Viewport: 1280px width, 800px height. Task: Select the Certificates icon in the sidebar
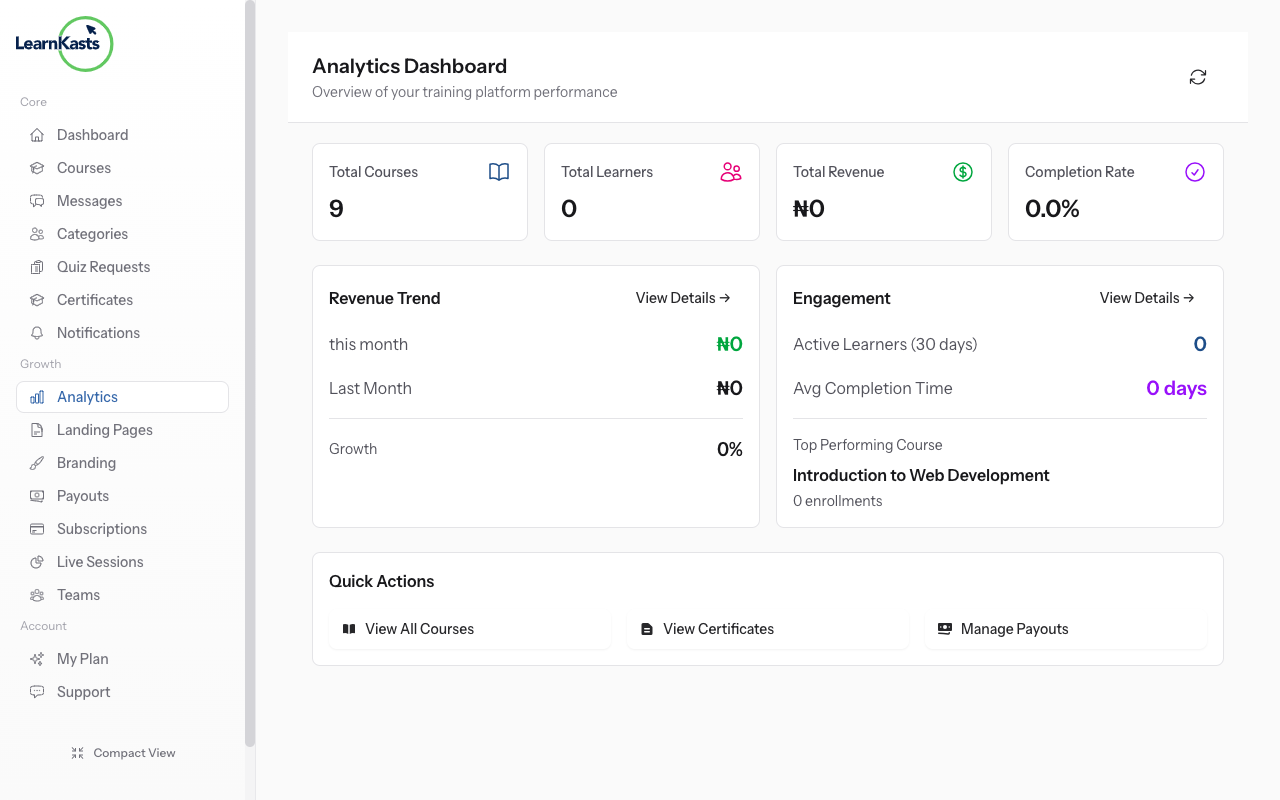[x=36, y=299]
